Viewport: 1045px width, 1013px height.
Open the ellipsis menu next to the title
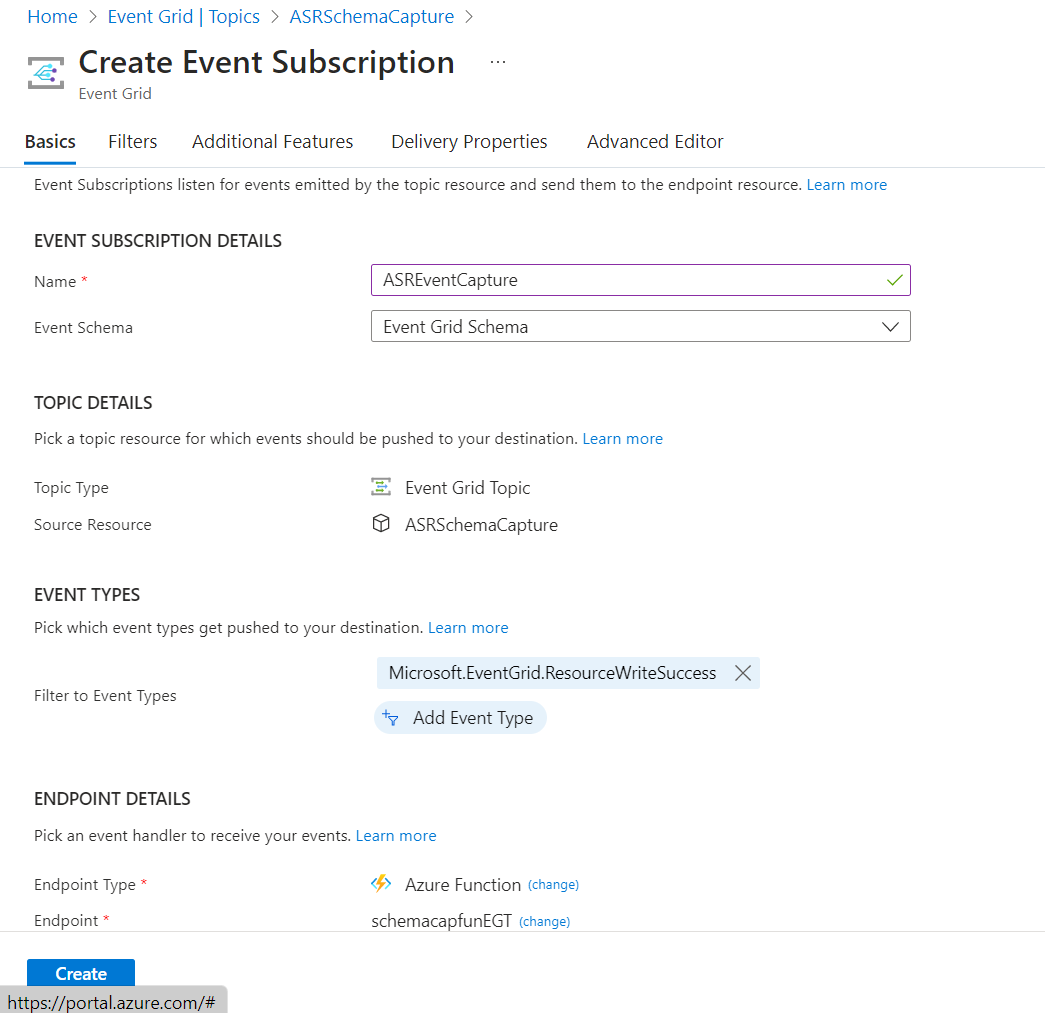tap(497, 60)
